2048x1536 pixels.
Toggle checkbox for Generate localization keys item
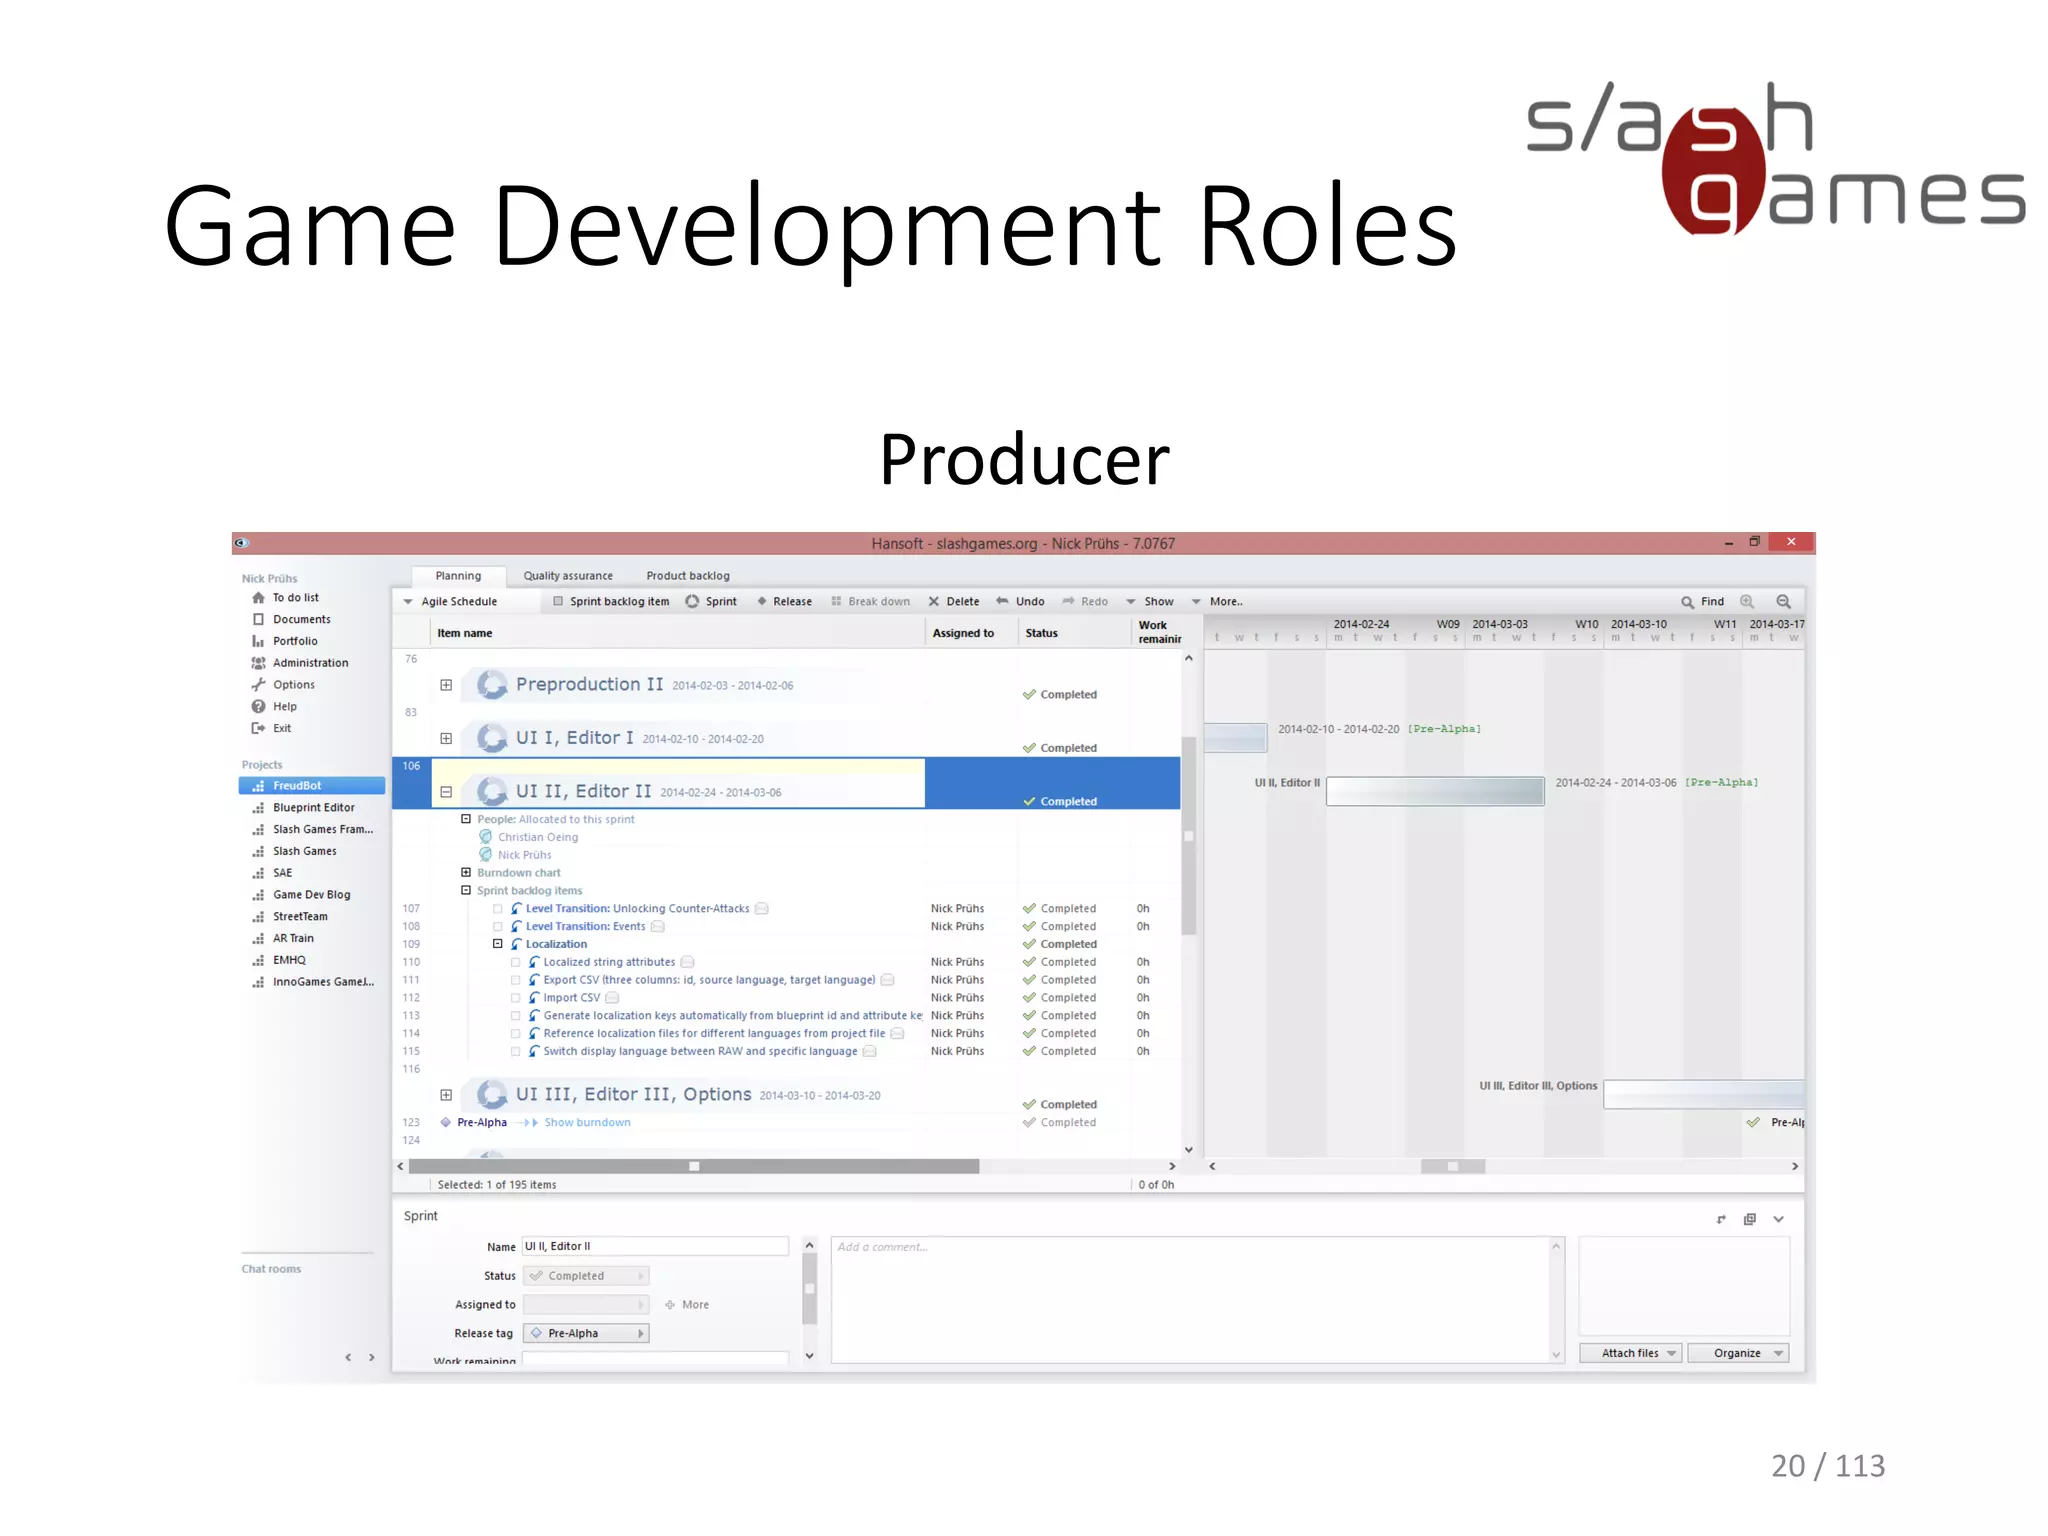click(x=516, y=1016)
